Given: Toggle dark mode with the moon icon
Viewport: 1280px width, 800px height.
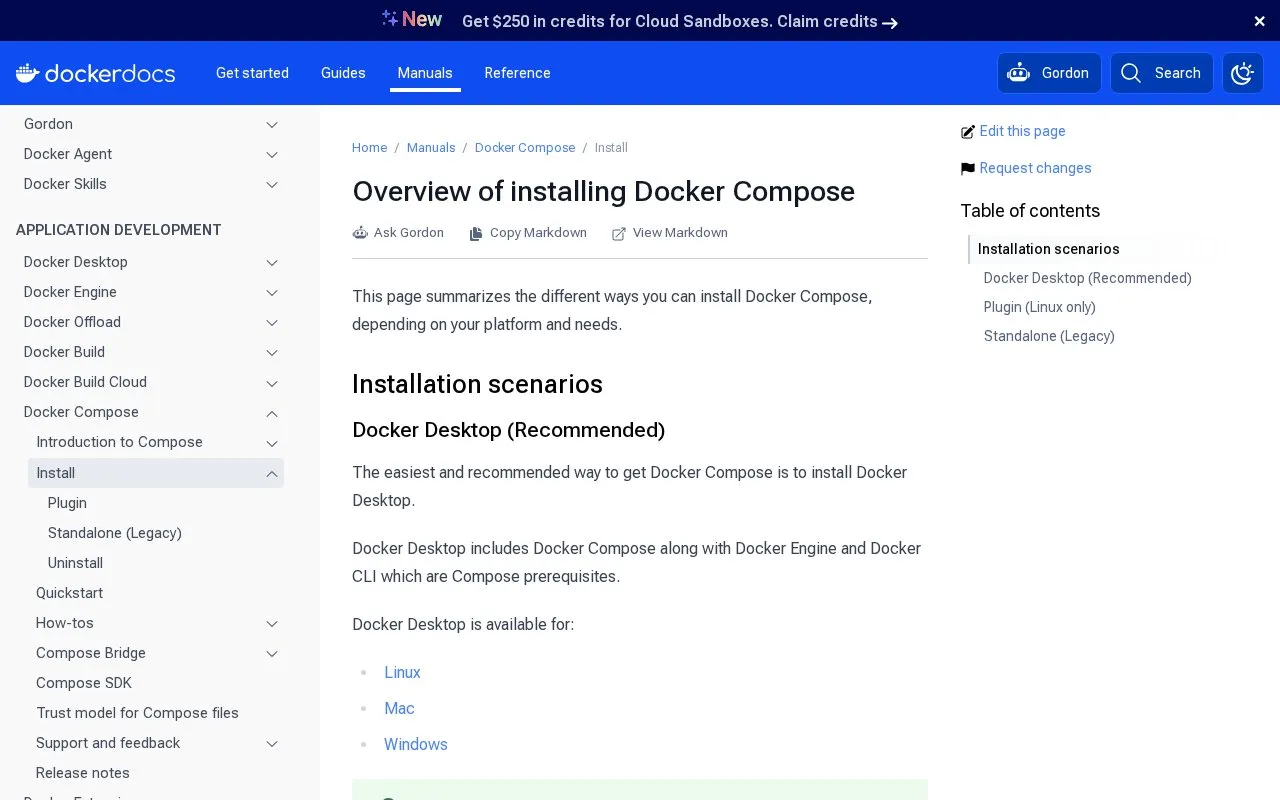Looking at the screenshot, I should tap(1243, 73).
